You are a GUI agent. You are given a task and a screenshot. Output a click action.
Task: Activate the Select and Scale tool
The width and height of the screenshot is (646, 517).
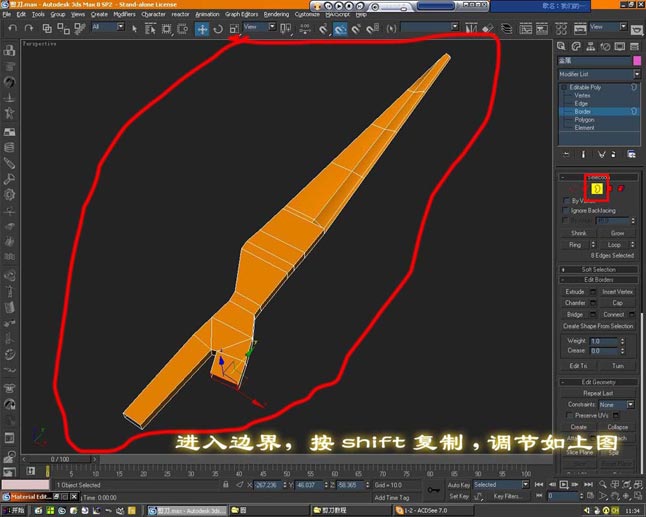click(x=234, y=28)
